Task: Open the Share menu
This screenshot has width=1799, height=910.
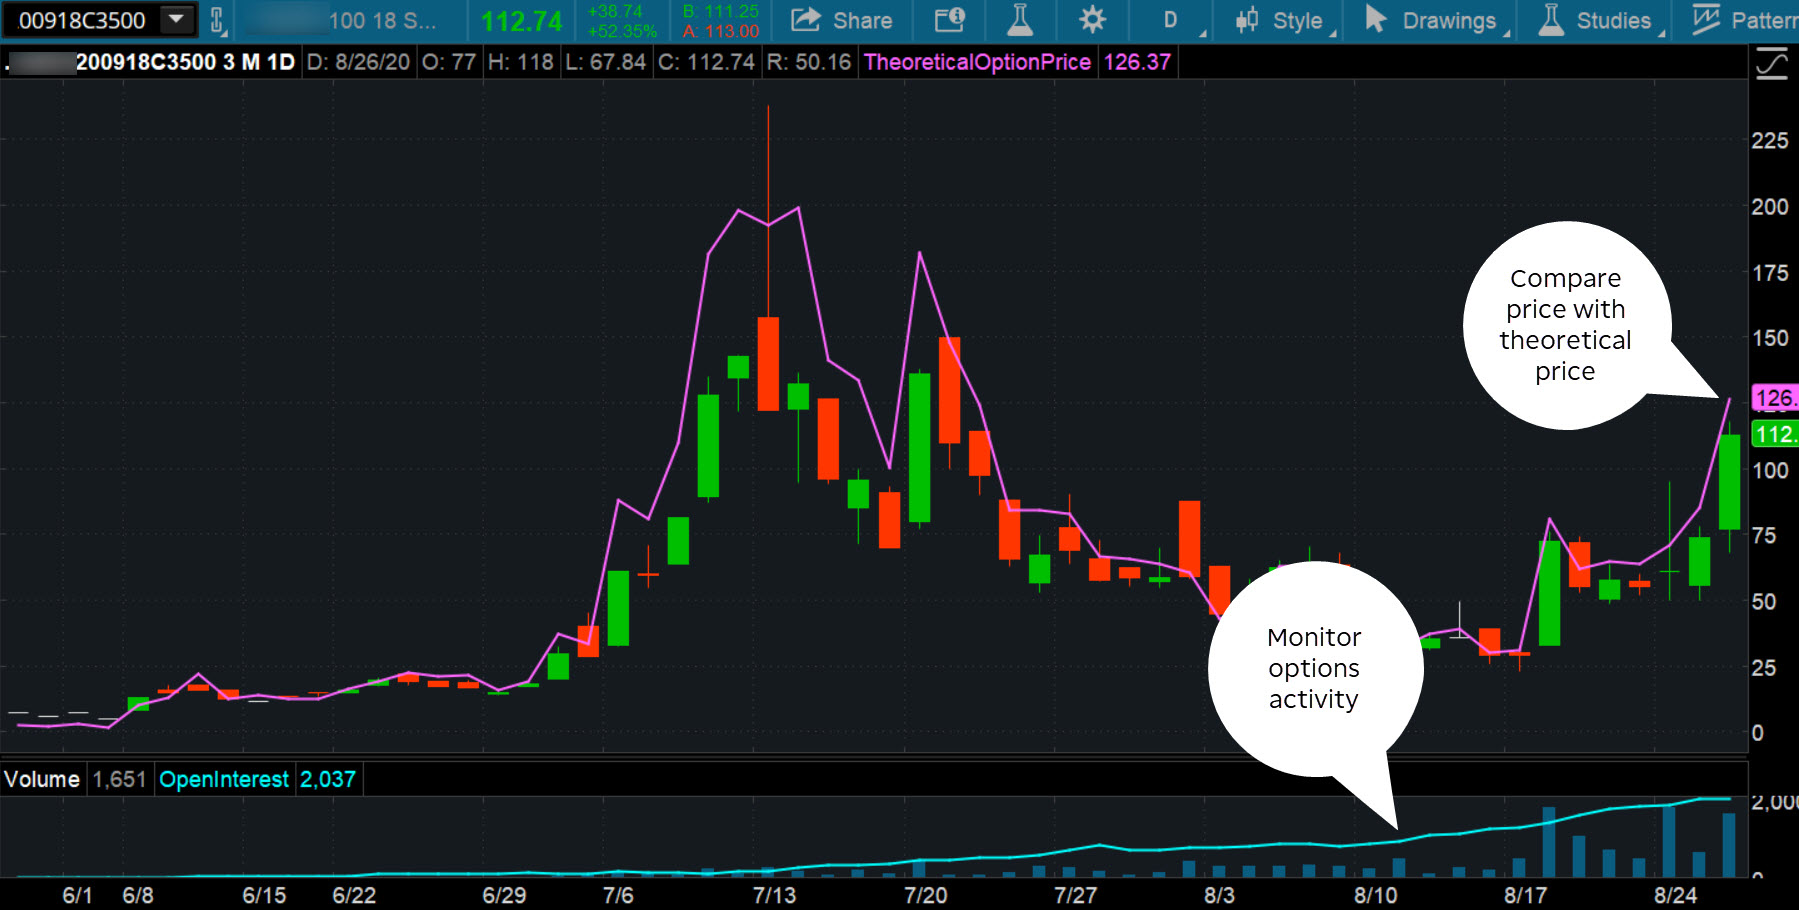Action: [x=842, y=20]
